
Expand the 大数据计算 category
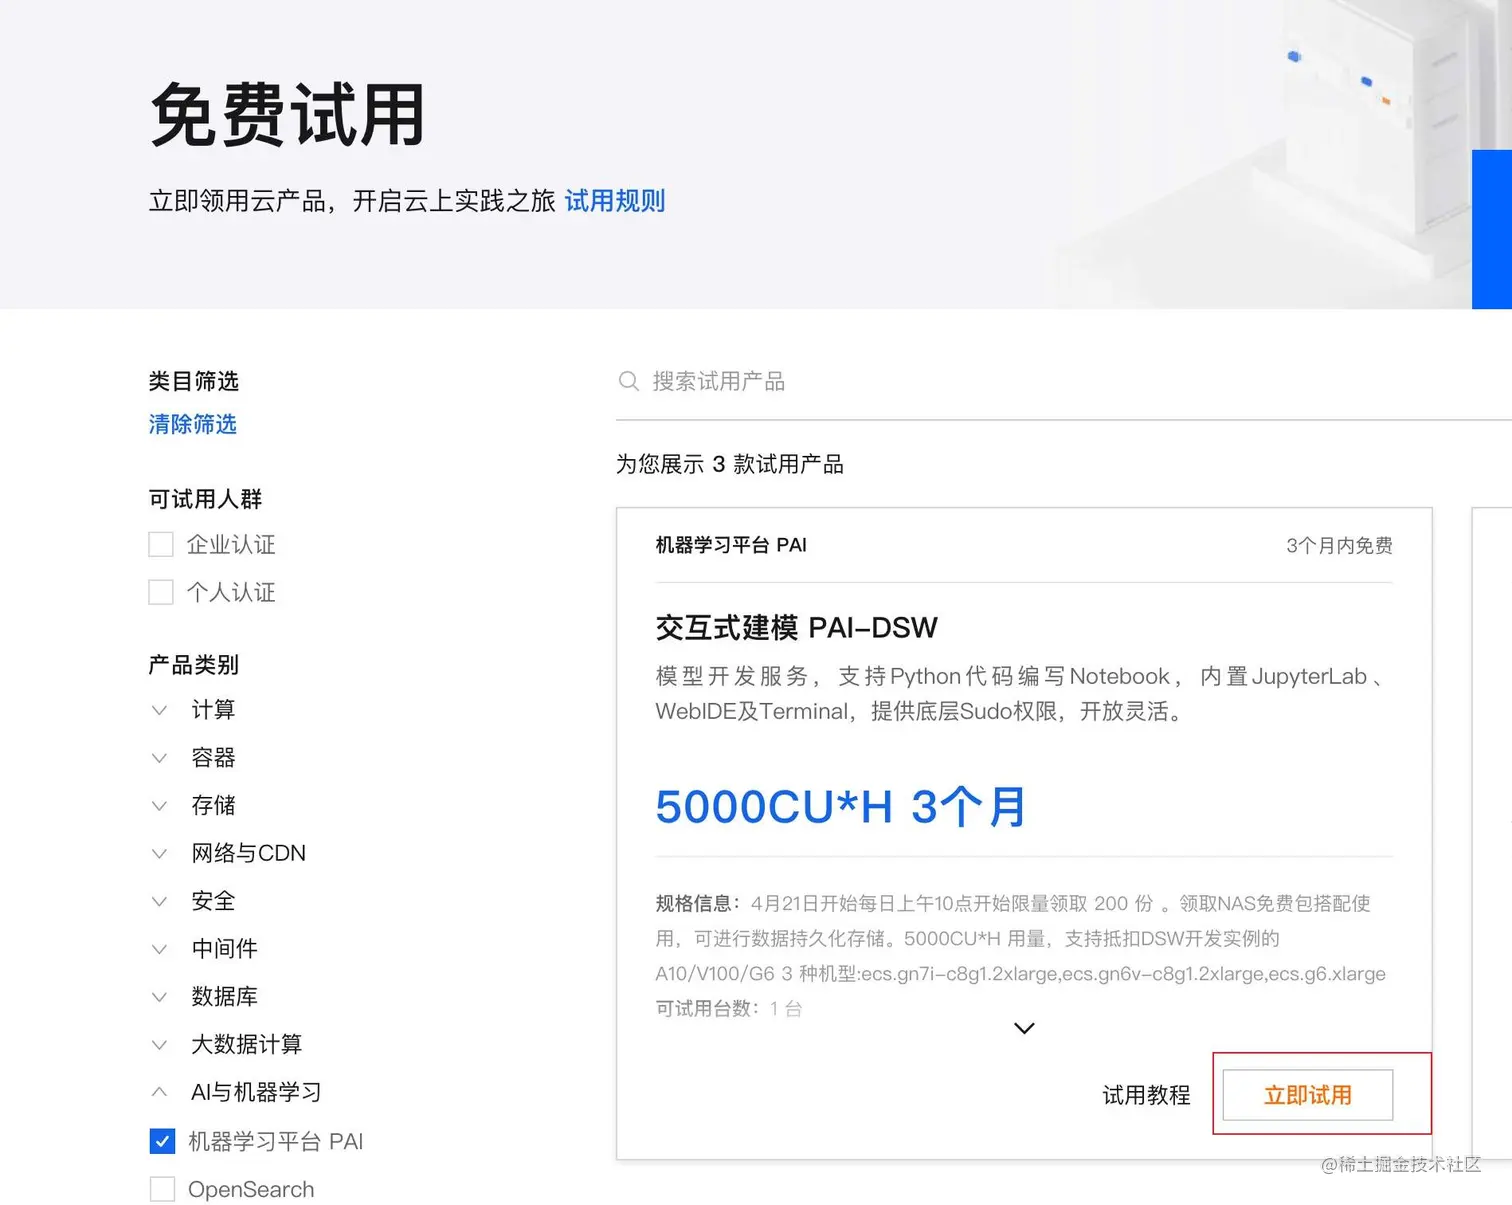160,1044
